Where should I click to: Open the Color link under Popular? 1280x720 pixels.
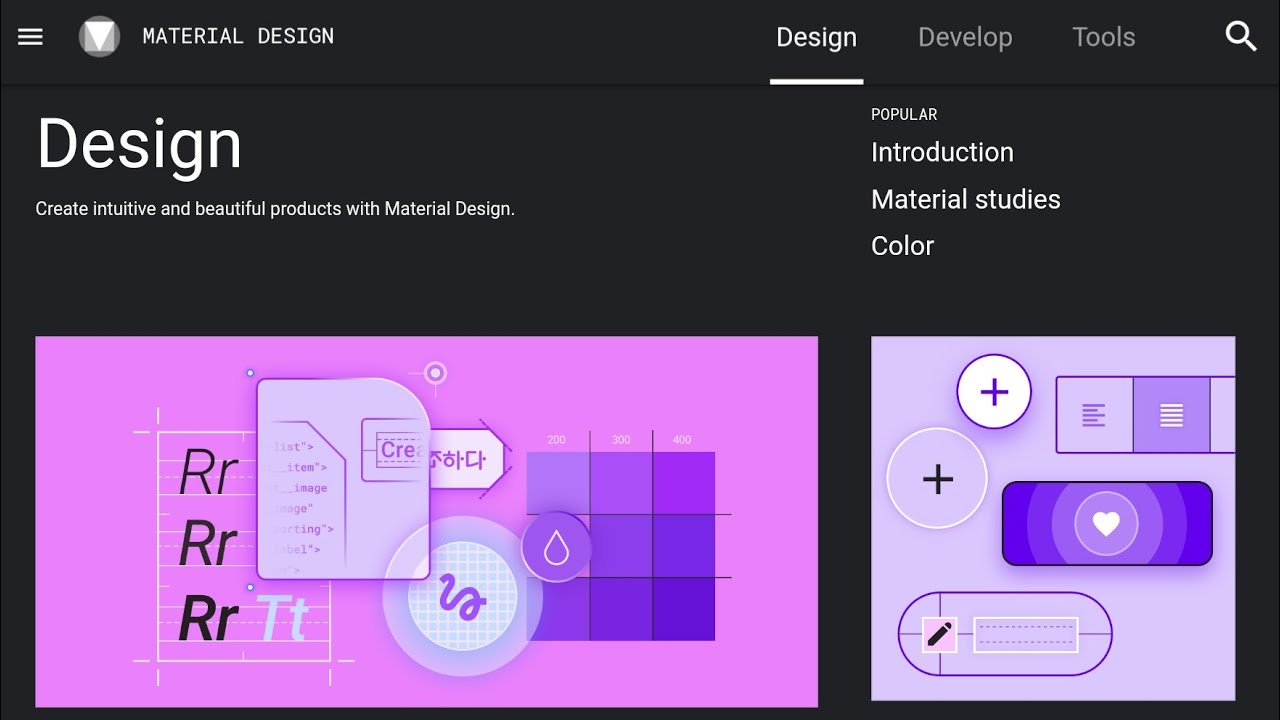902,246
